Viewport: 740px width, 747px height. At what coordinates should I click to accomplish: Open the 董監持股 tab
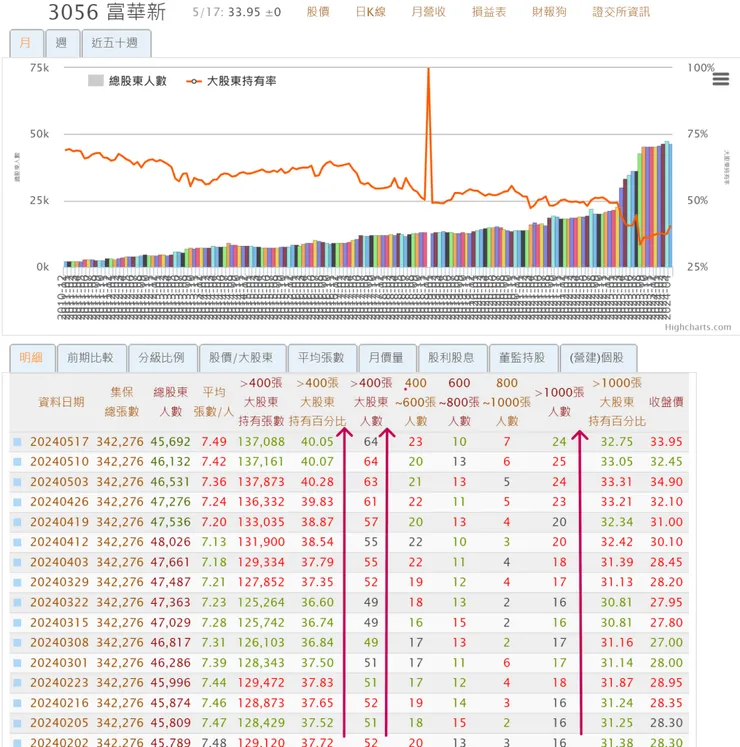click(x=523, y=358)
